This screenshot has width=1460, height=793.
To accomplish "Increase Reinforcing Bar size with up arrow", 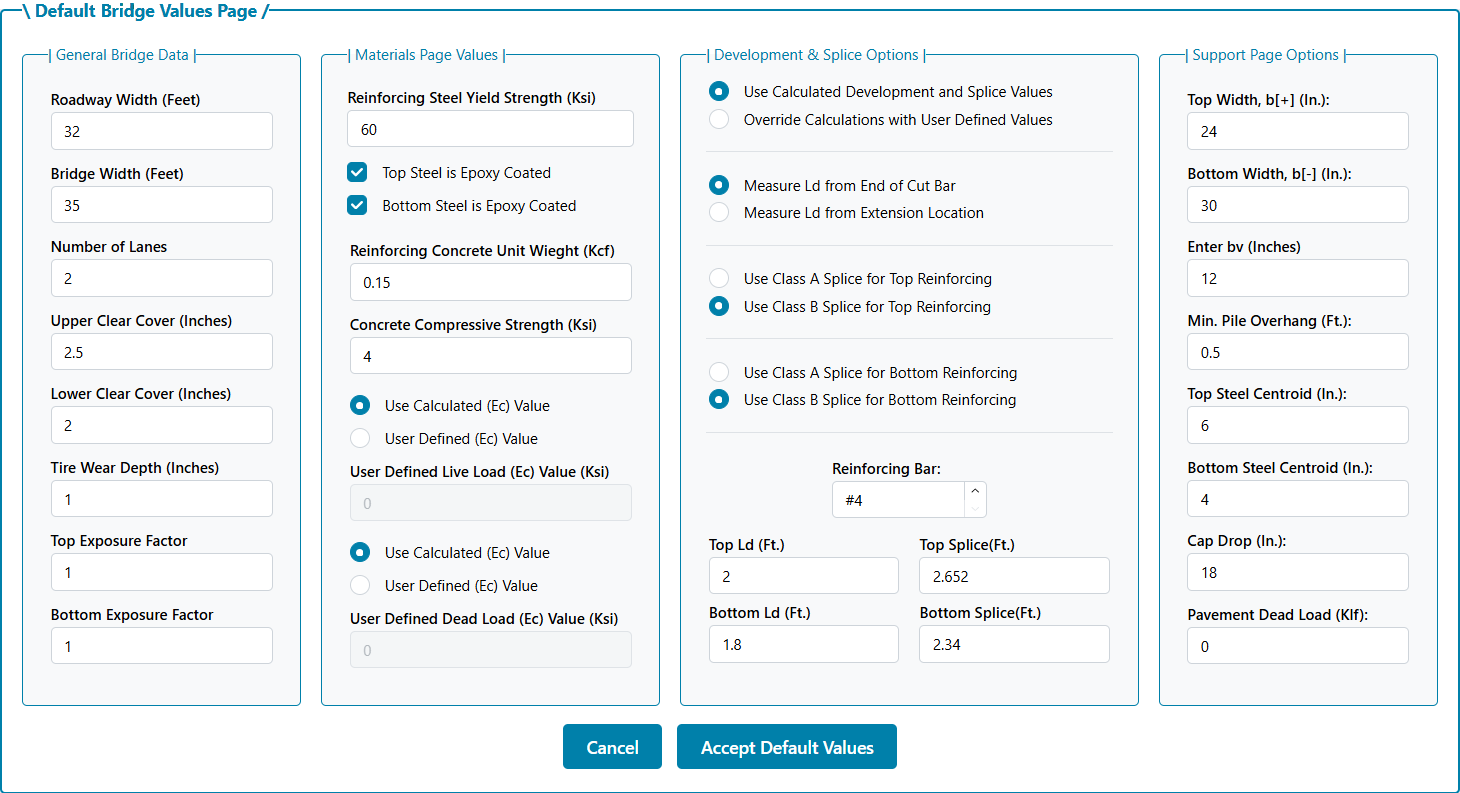I will (x=976, y=491).
